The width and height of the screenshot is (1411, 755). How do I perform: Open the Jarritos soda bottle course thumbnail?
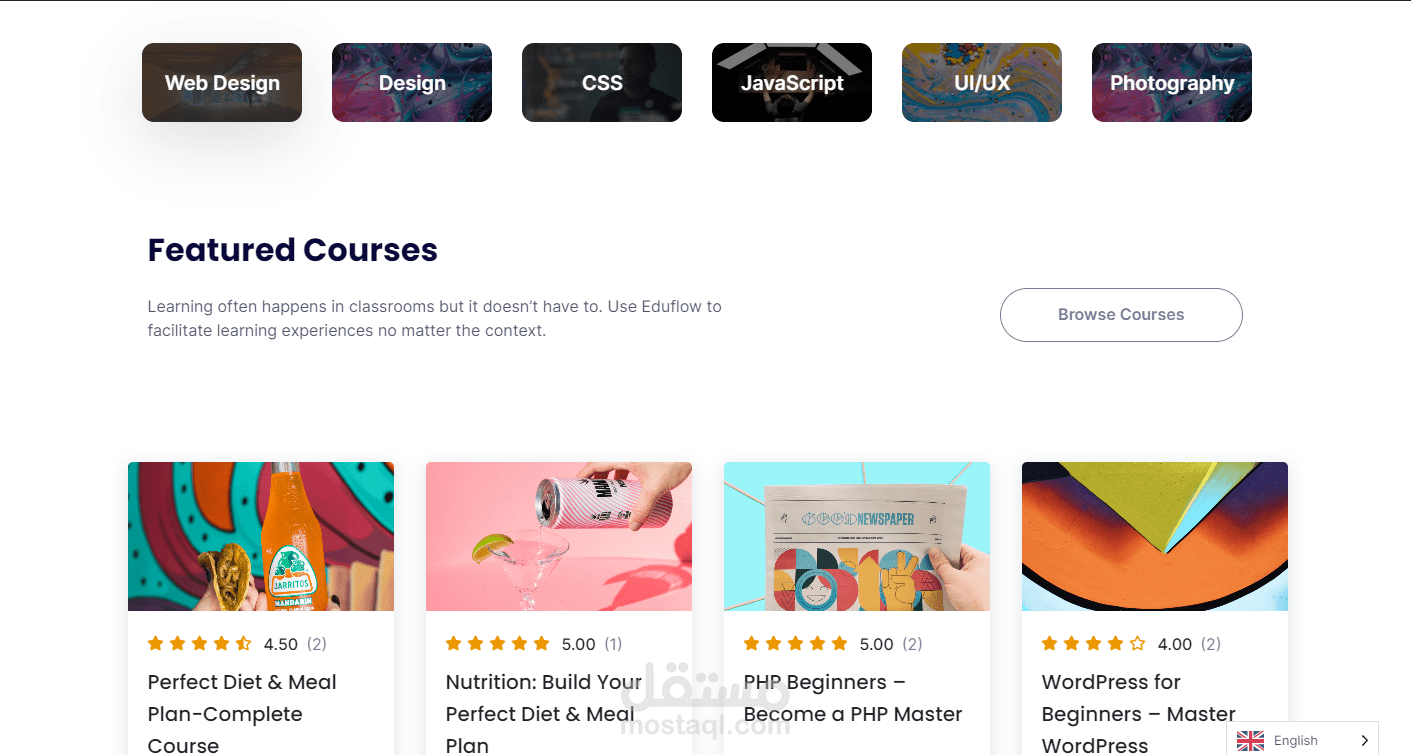[x=261, y=536]
